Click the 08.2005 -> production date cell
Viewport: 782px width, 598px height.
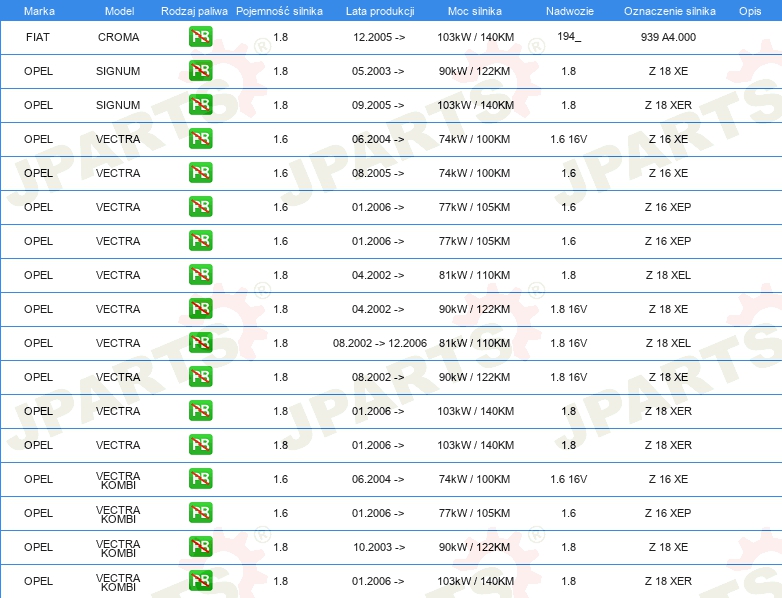378,173
